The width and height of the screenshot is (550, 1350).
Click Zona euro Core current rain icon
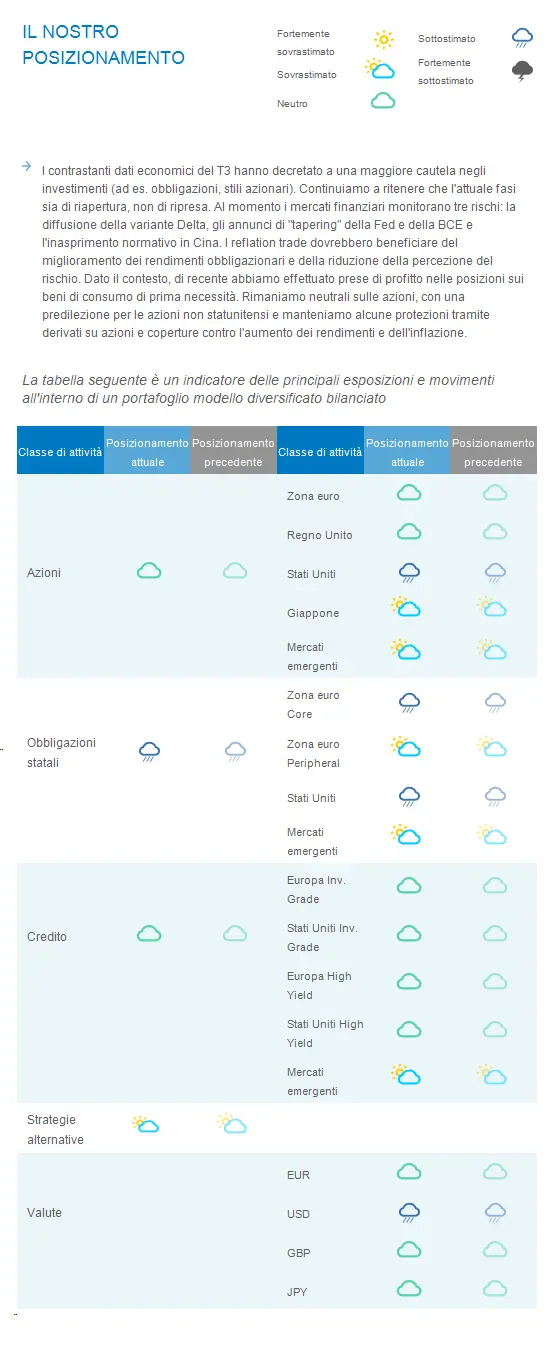409,702
